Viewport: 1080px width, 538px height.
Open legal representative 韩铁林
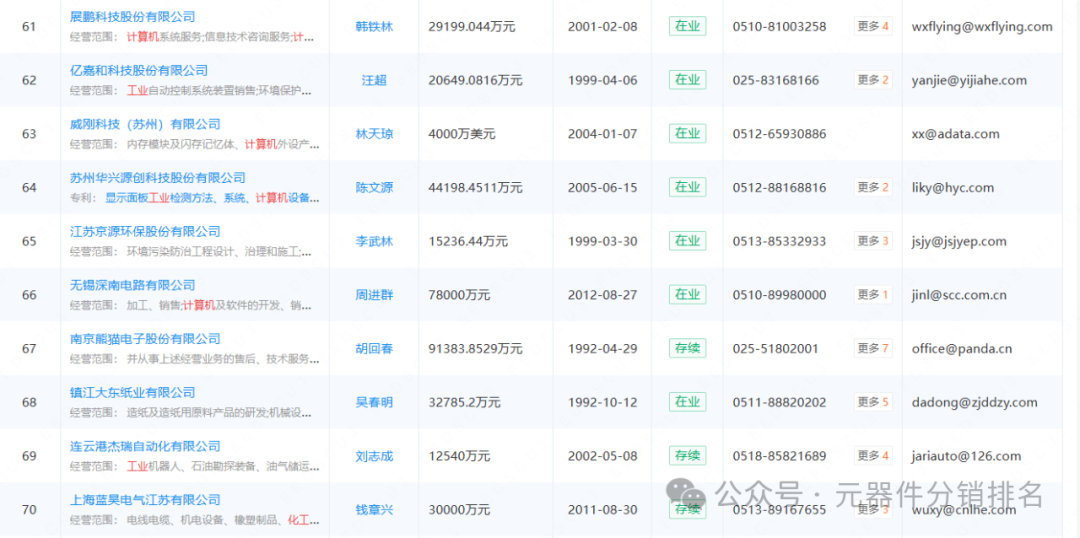374,27
